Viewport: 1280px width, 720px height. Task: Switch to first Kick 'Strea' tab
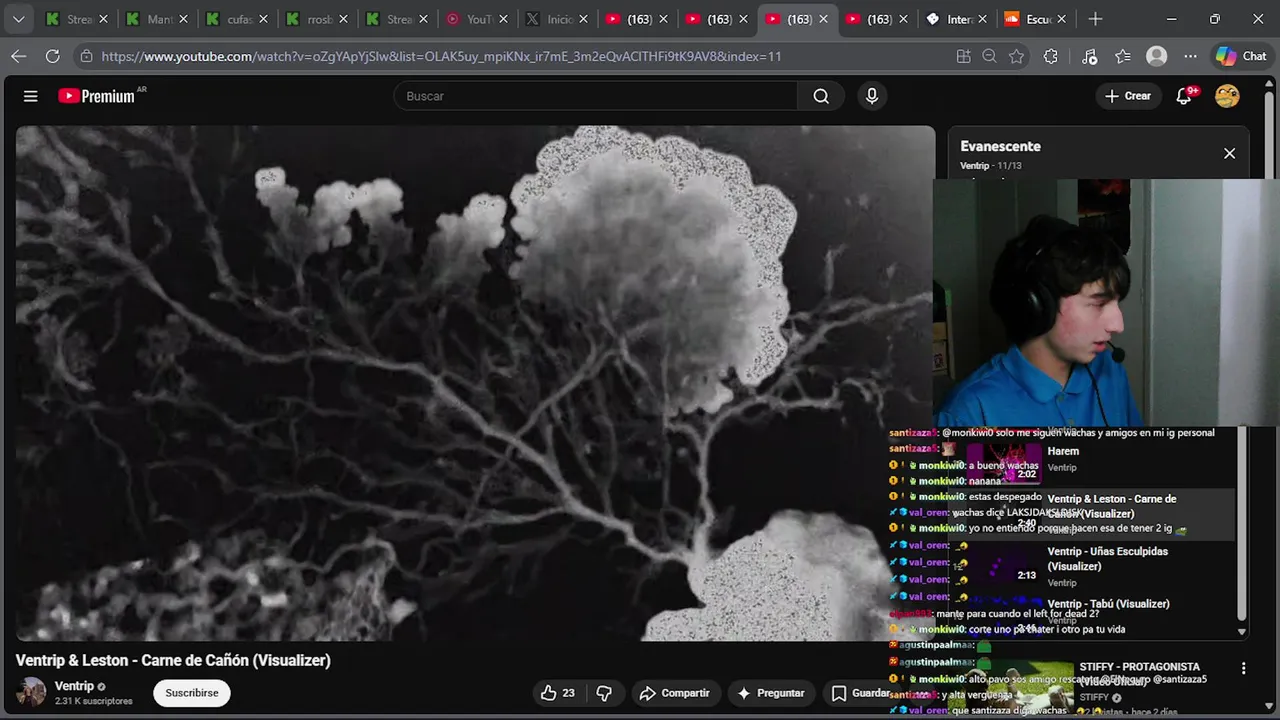point(77,19)
